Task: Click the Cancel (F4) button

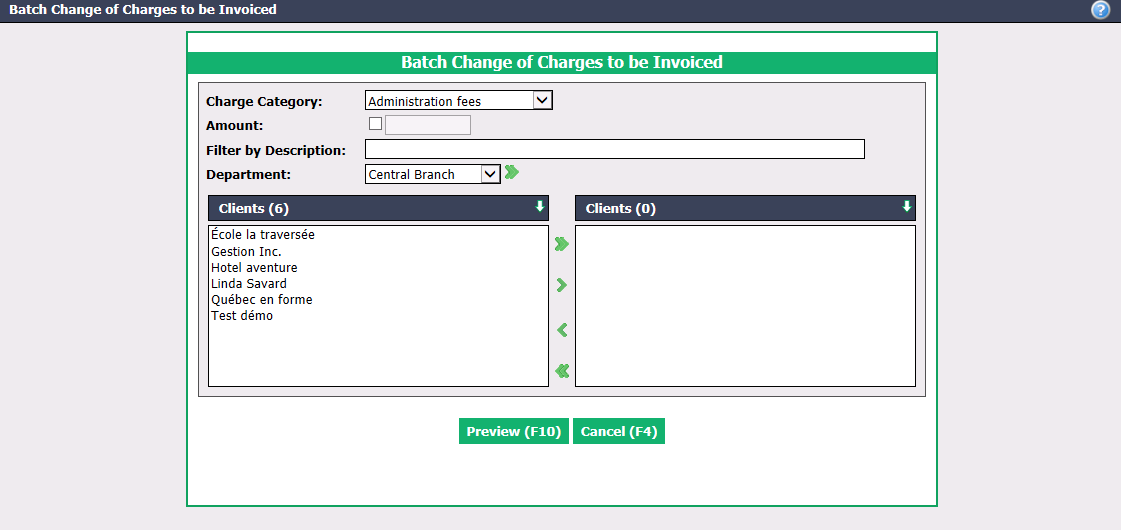Action: [618, 431]
